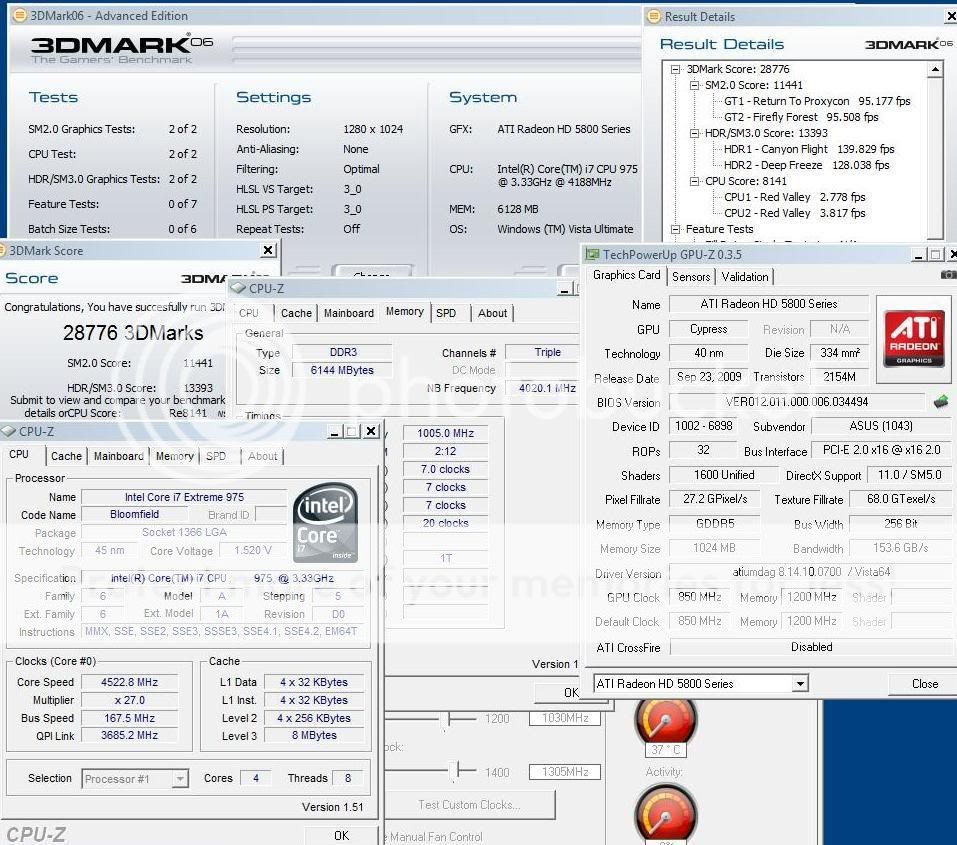Click the Result Details scrollbar up arrow

pyautogui.click(x=935, y=70)
